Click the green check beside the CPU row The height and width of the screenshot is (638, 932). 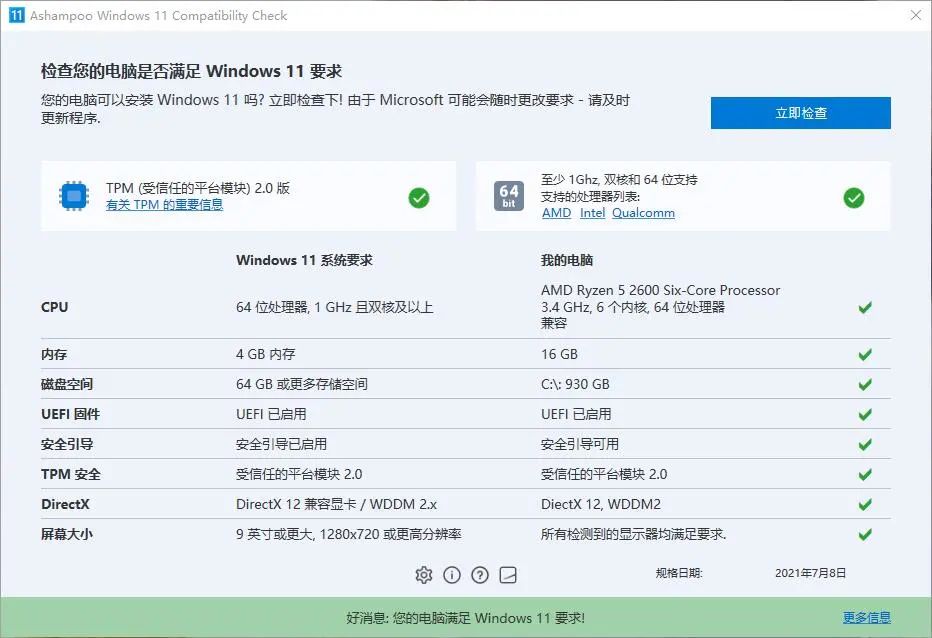[x=865, y=307]
